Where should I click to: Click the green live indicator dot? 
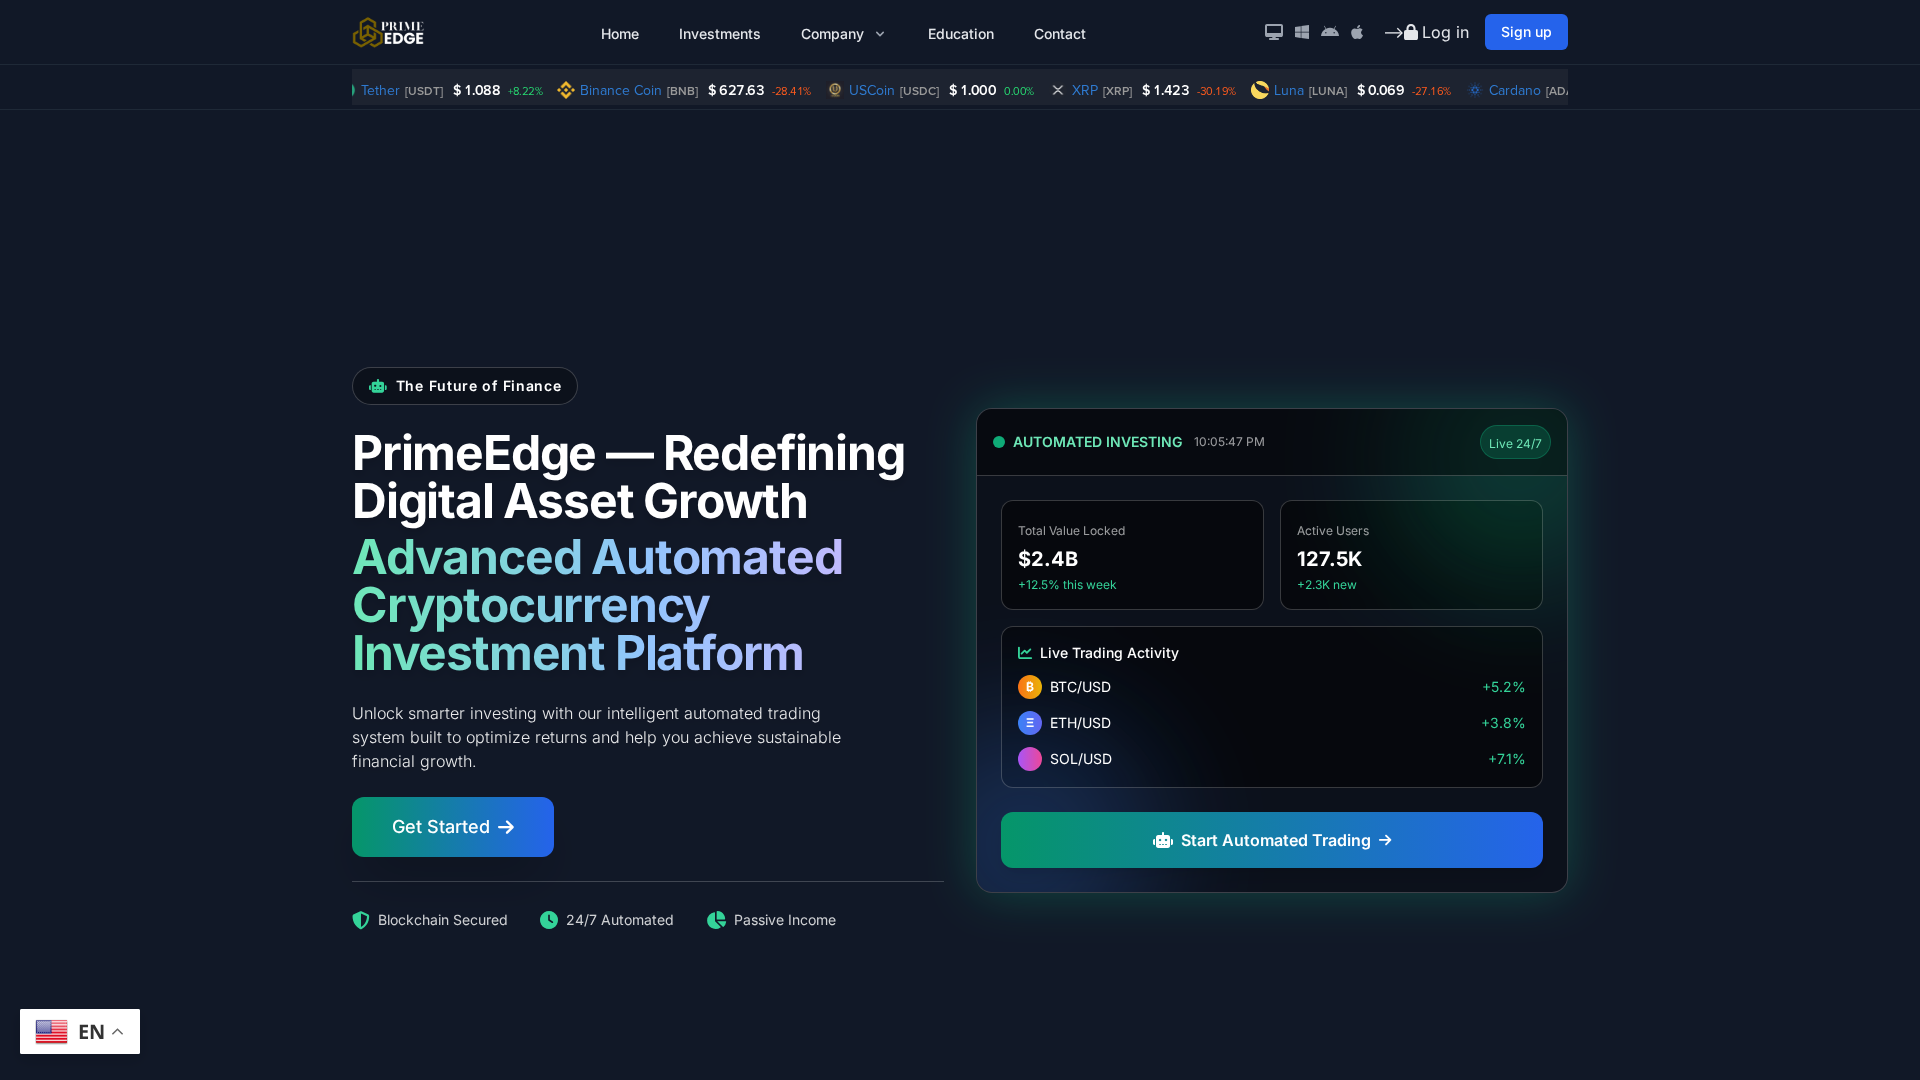[x=999, y=442]
